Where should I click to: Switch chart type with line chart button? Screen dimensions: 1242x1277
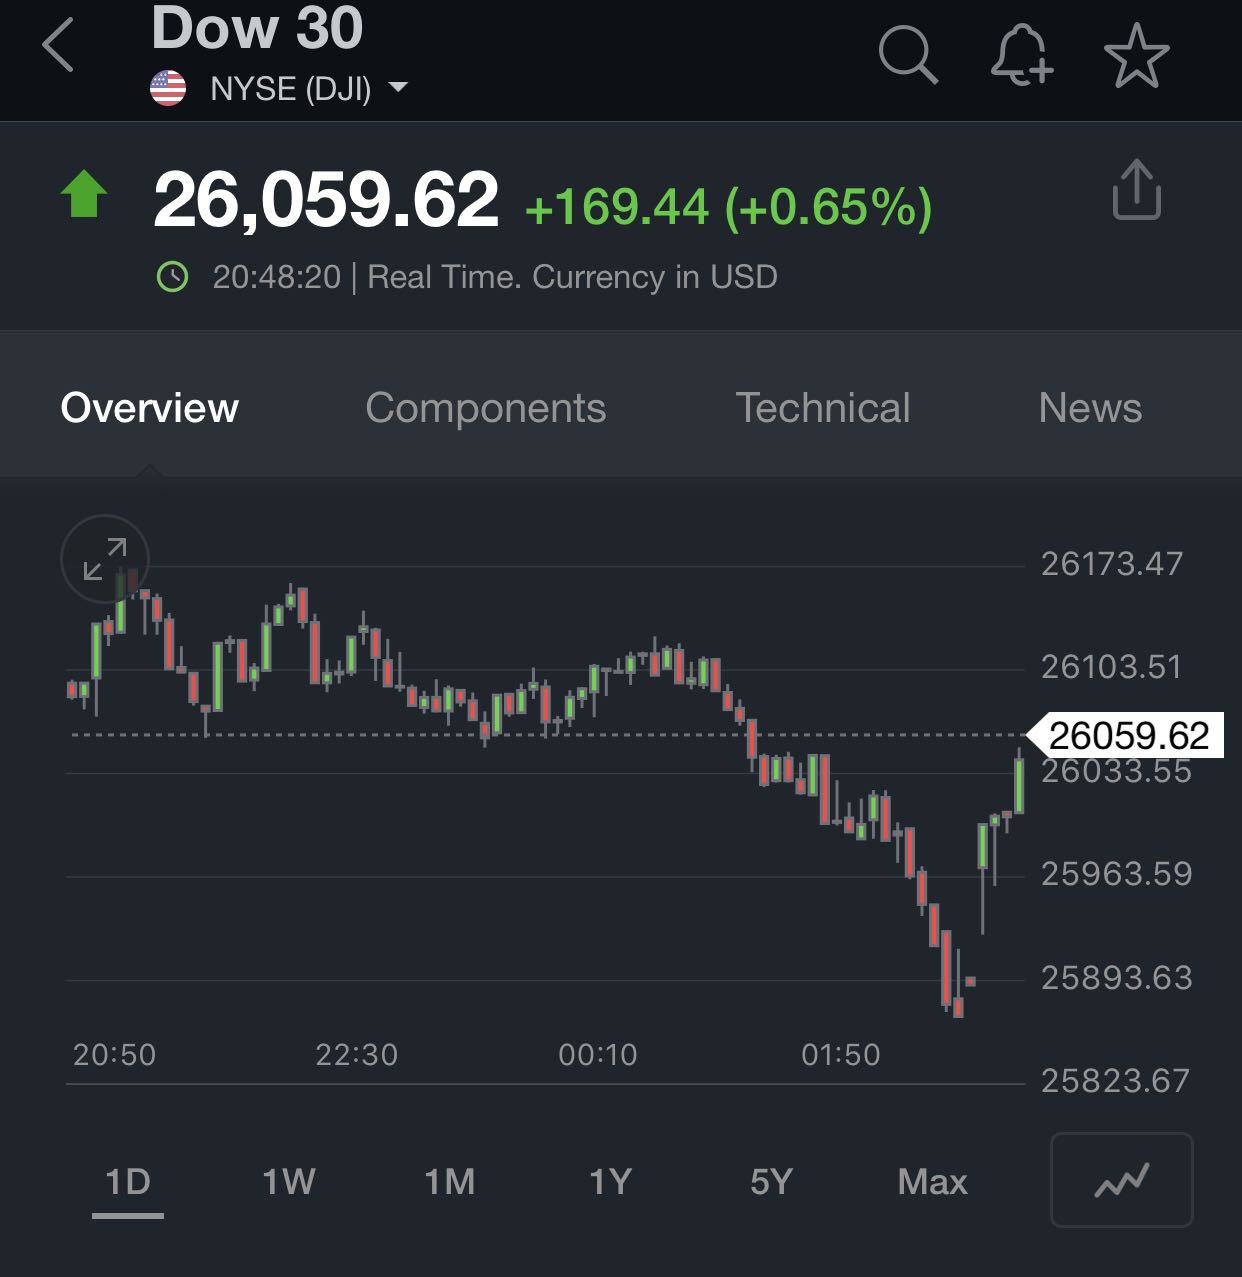(1121, 1180)
